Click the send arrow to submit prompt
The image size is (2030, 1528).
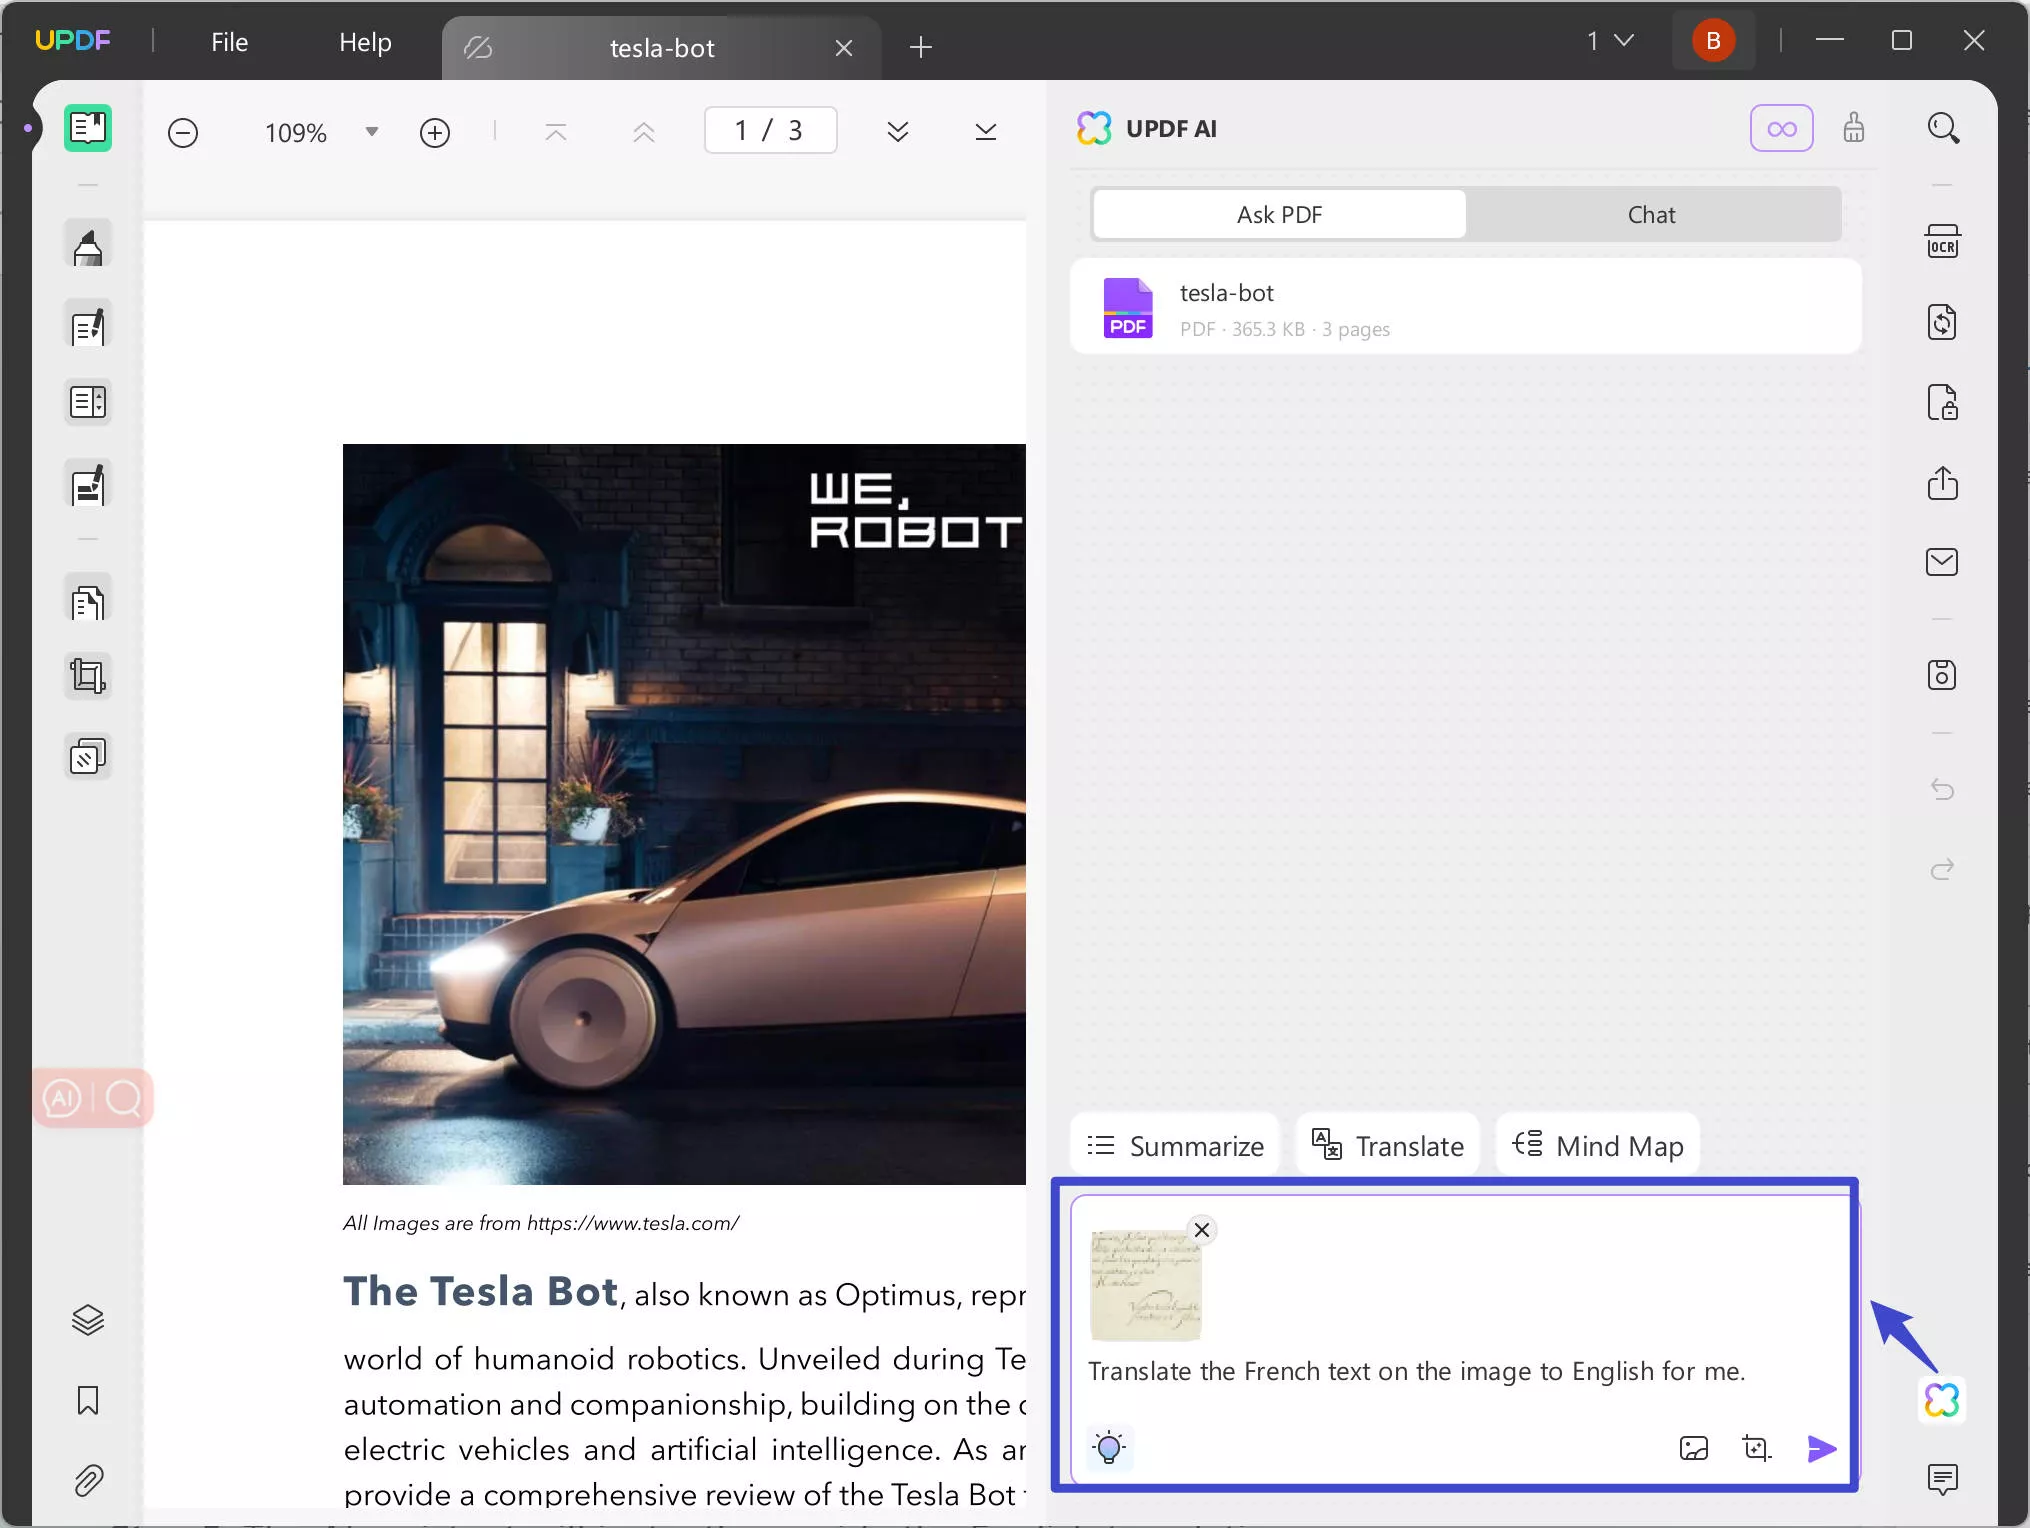coord(1821,1448)
